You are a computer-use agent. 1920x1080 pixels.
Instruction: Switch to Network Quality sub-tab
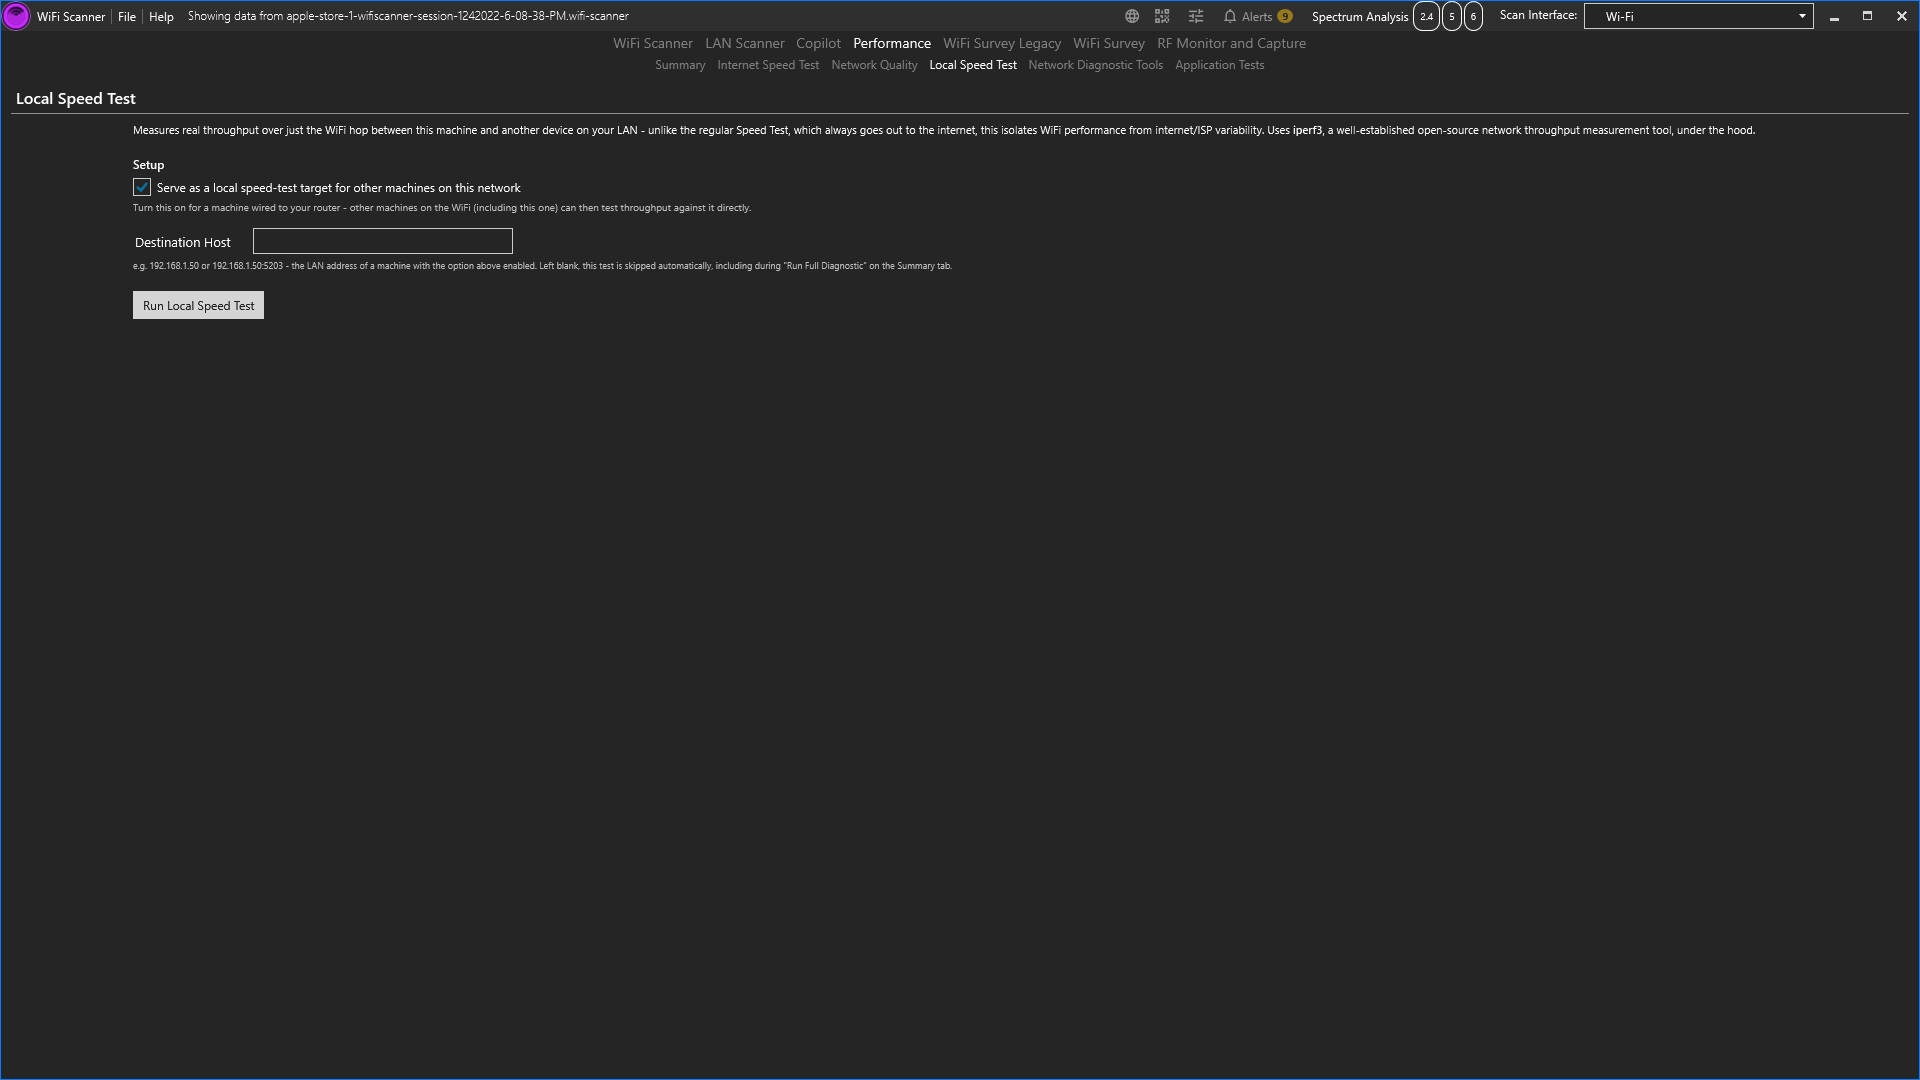874,65
